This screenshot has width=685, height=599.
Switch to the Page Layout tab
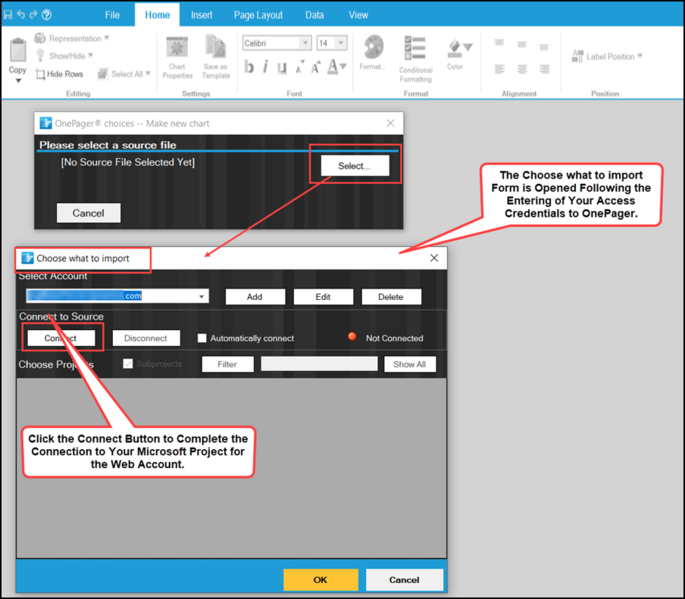(258, 15)
